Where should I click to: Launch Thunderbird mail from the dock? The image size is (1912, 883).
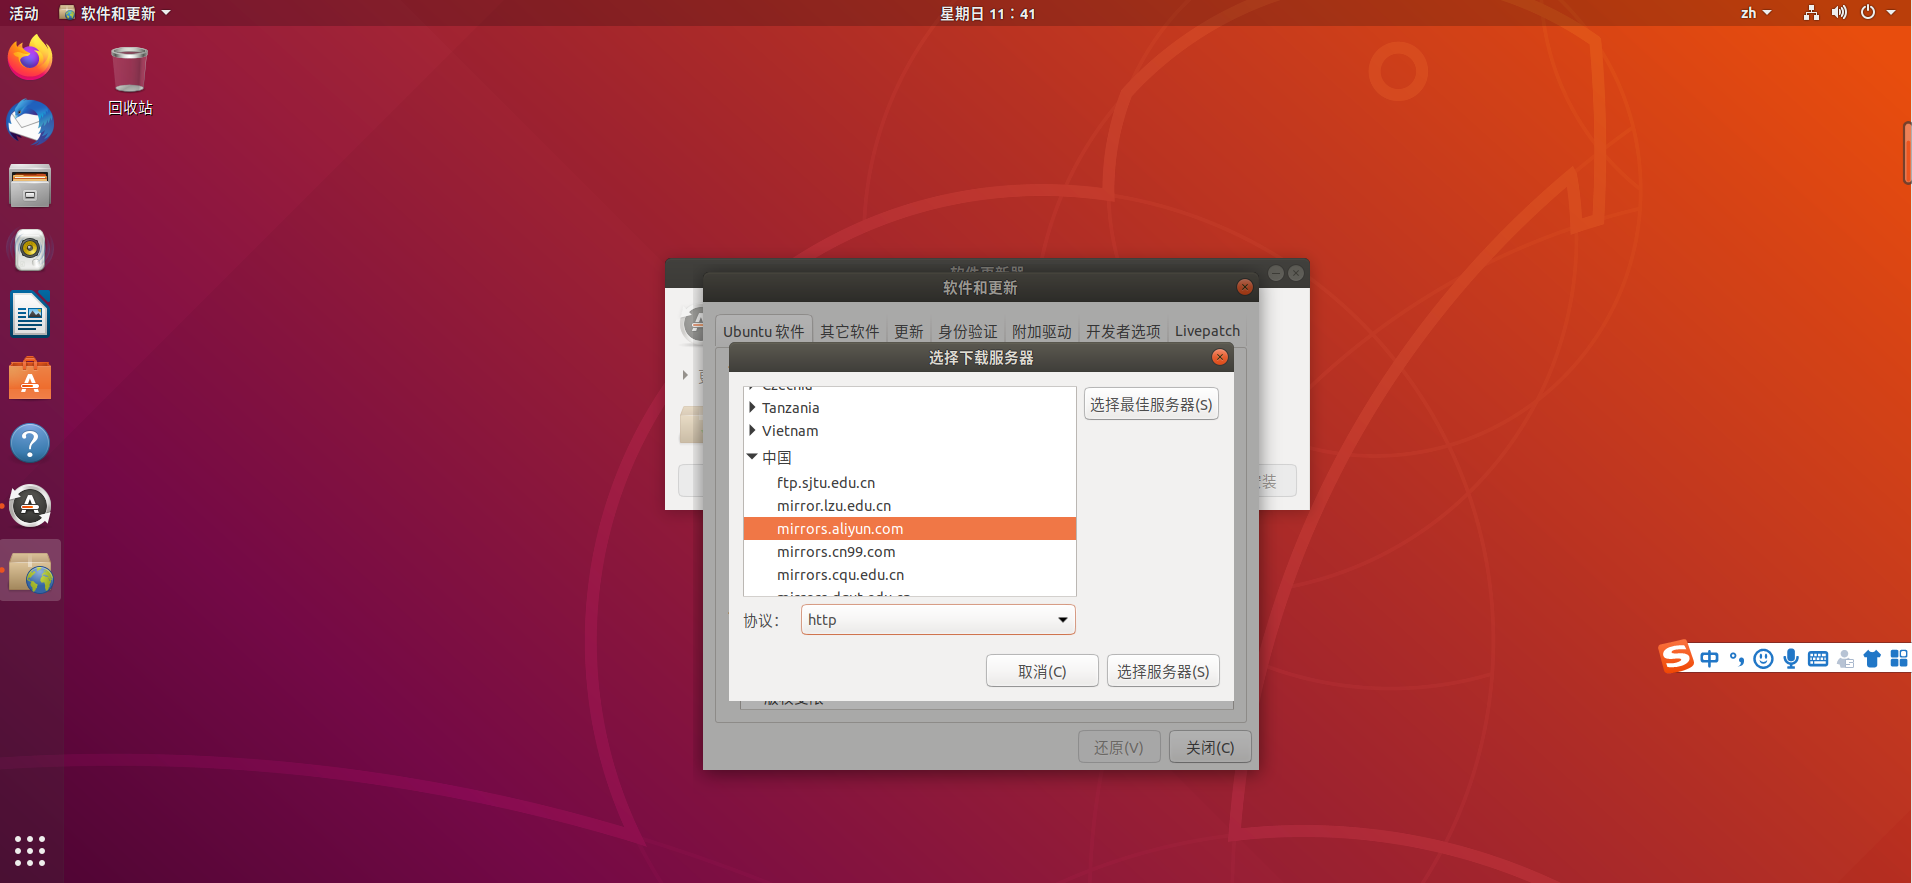tap(30, 122)
